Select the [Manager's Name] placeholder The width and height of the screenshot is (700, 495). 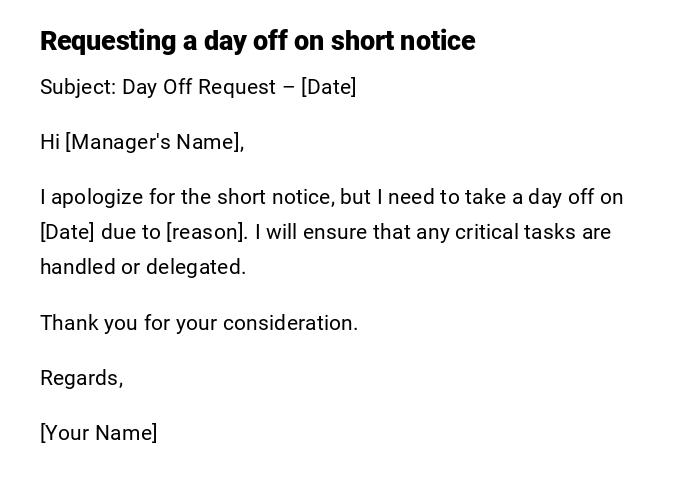[x=154, y=142]
